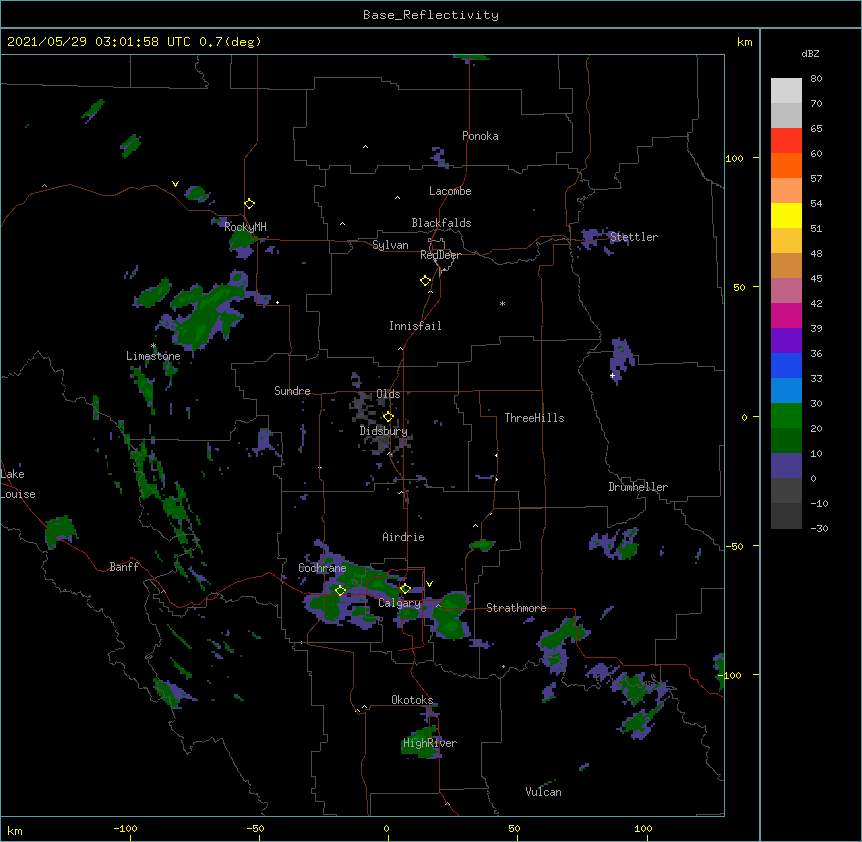Viewport: 862px width, 842px height.
Task: Select the blue 36-33 dBZ legend swatch
Action: pos(786,366)
